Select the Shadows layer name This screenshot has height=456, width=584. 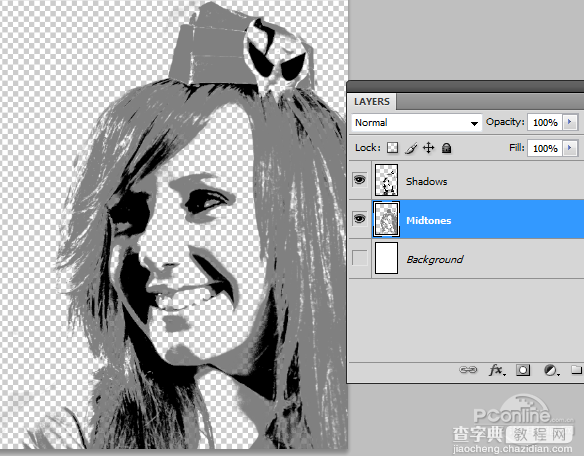pyautogui.click(x=426, y=181)
